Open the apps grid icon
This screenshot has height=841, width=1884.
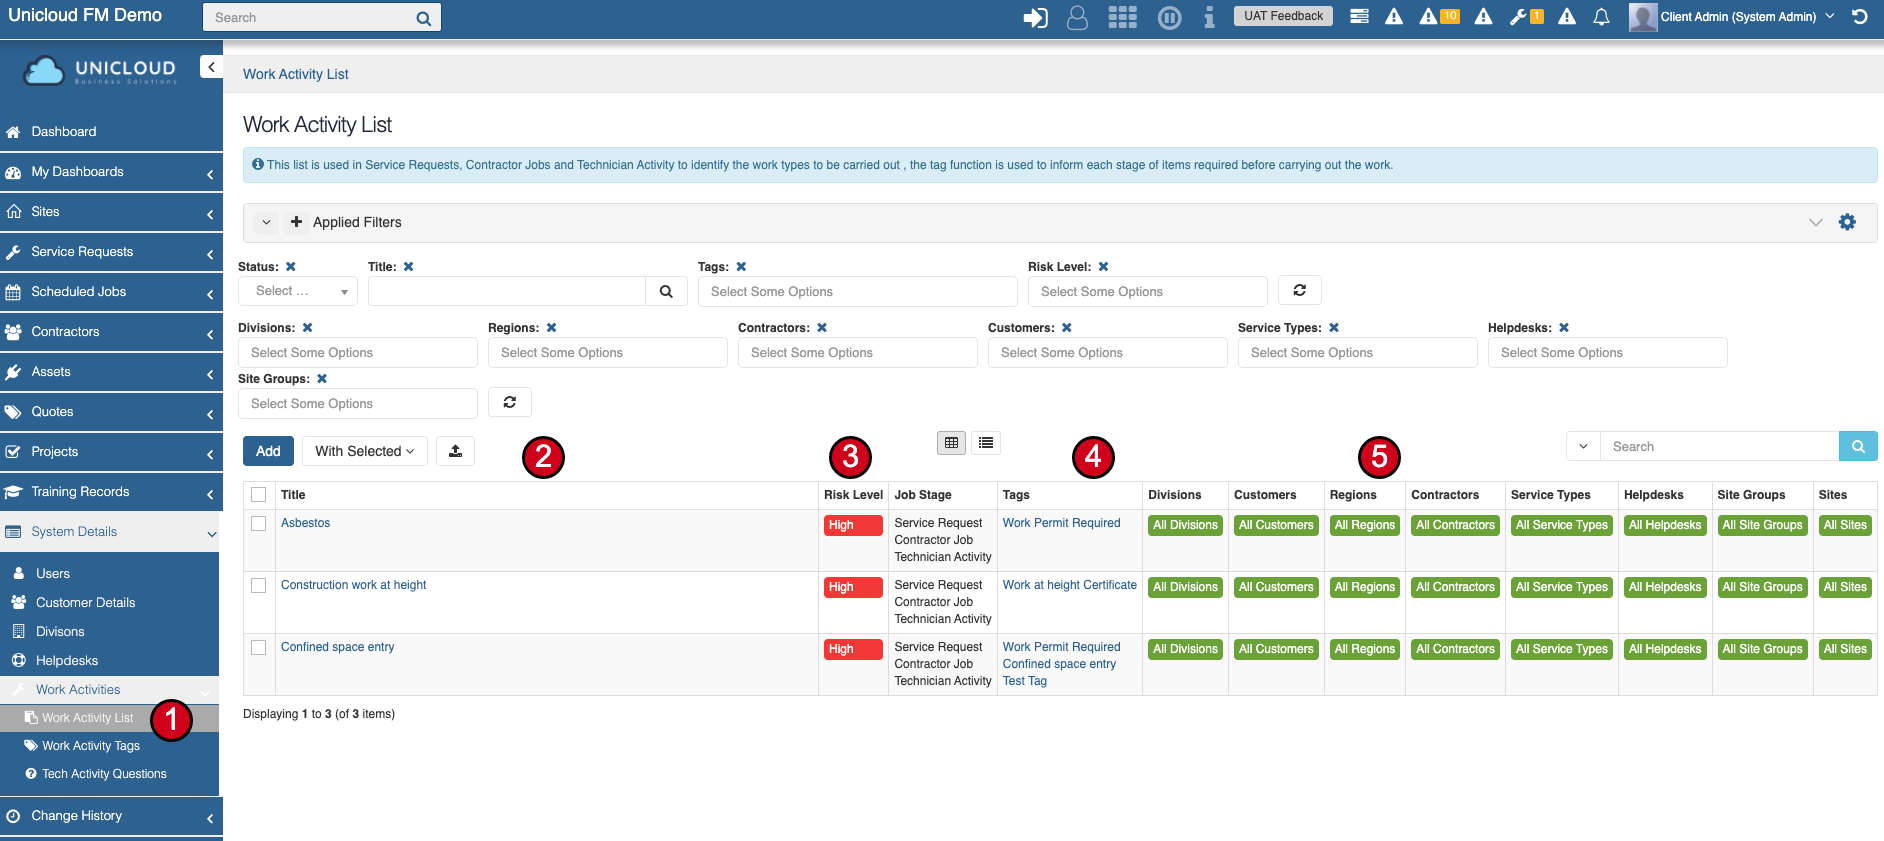(x=1122, y=17)
